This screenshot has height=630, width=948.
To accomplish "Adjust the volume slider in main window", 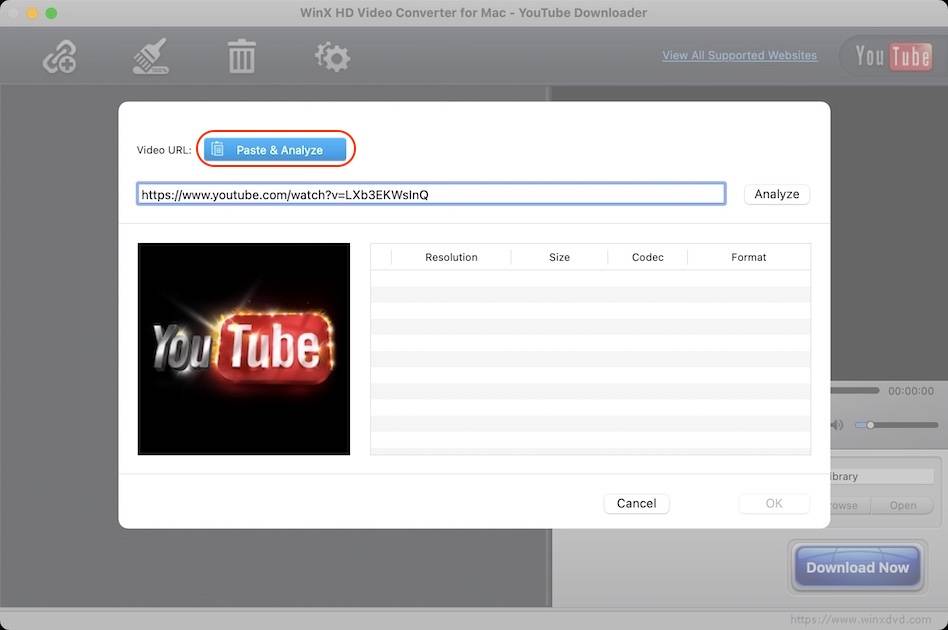I will click(x=897, y=425).
